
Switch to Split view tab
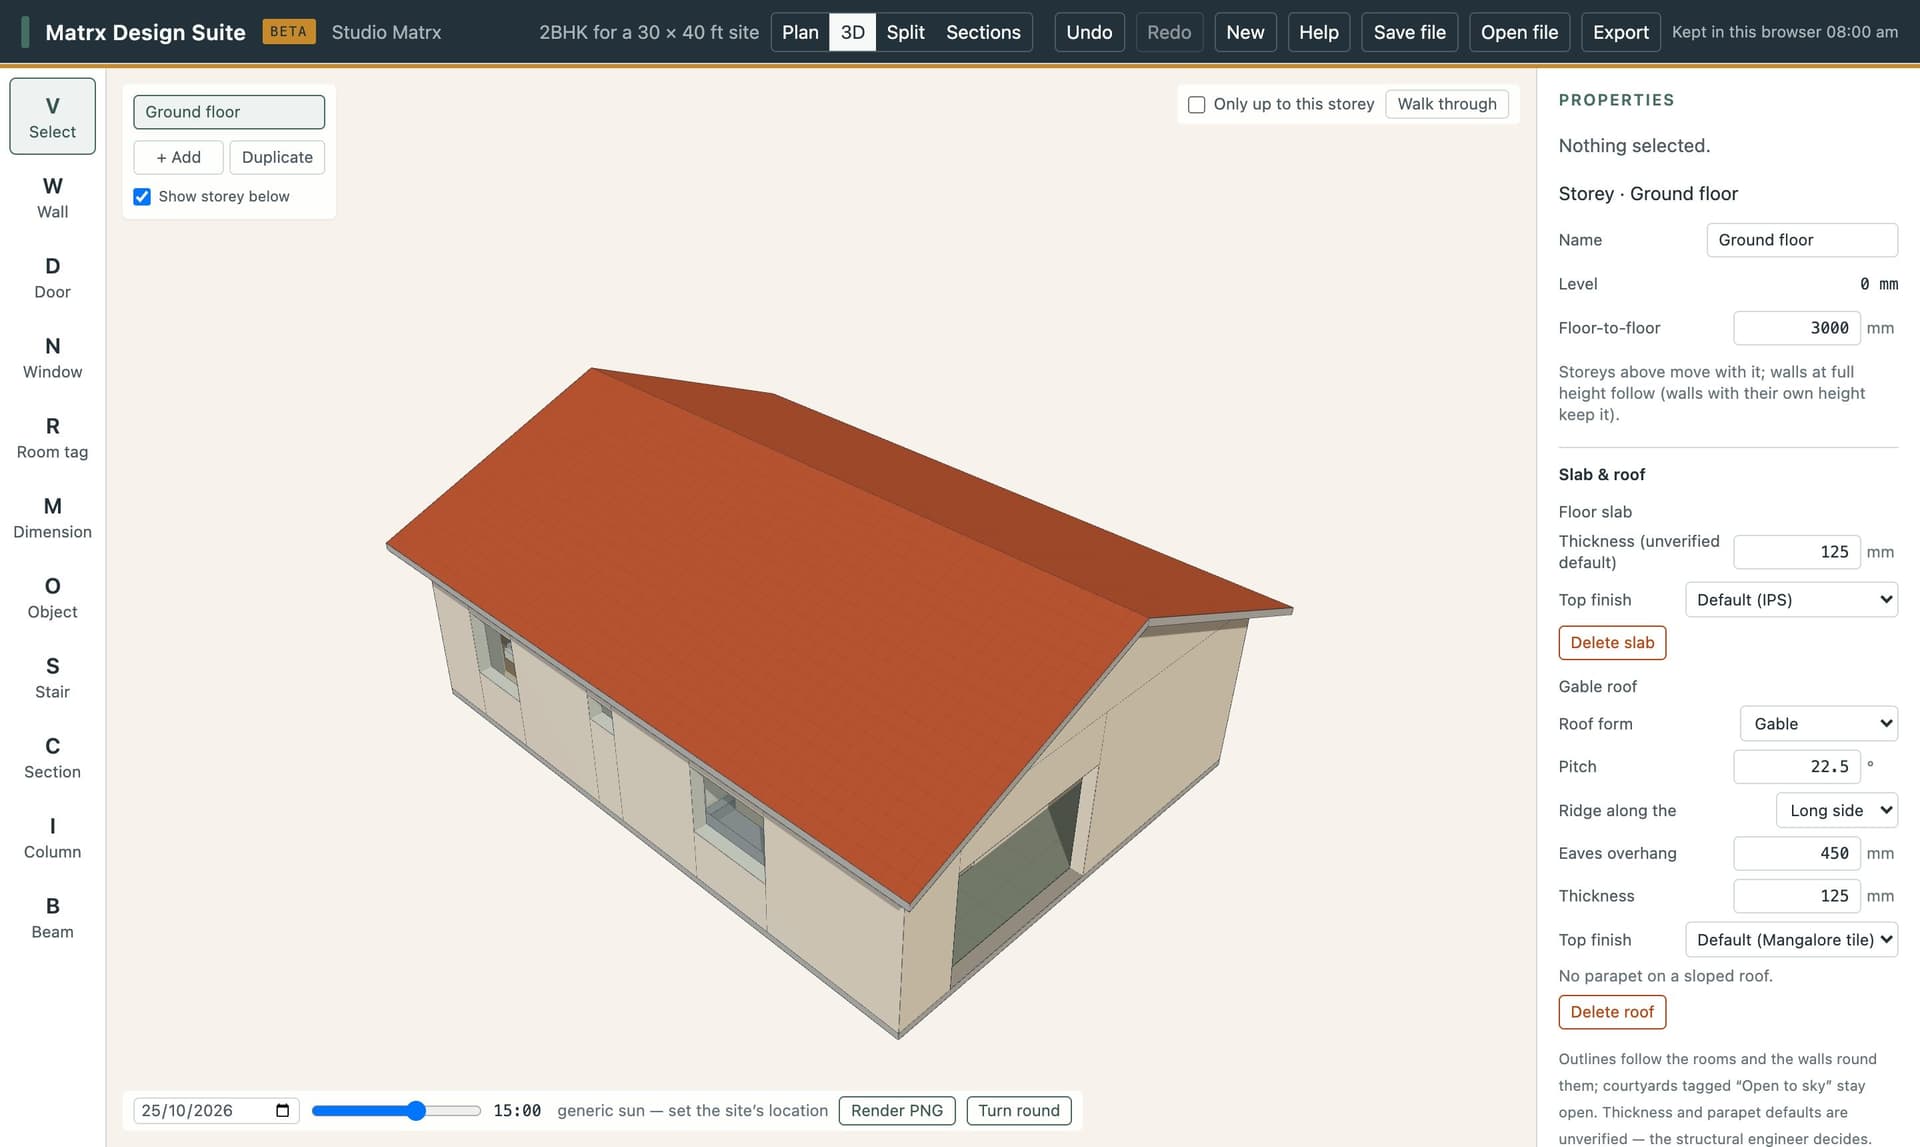[x=905, y=32]
